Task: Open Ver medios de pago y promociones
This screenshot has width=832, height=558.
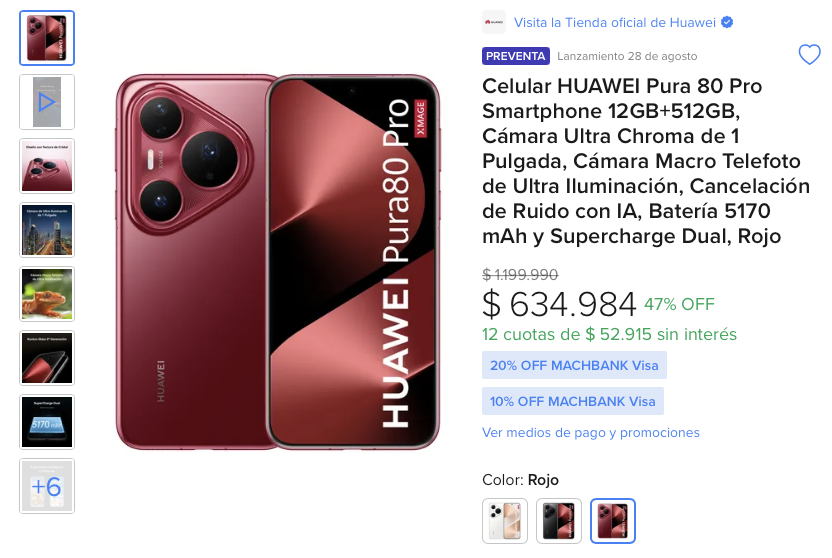Action: (591, 433)
